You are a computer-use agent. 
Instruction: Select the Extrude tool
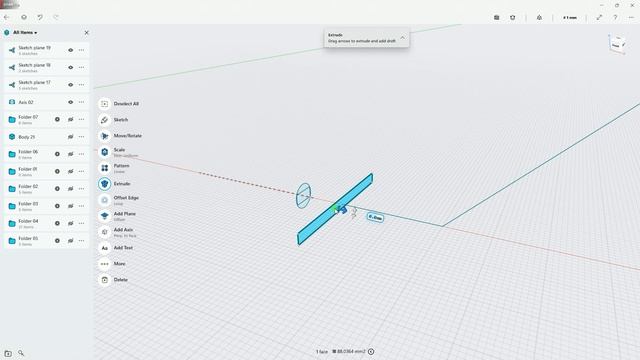click(x=104, y=184)
